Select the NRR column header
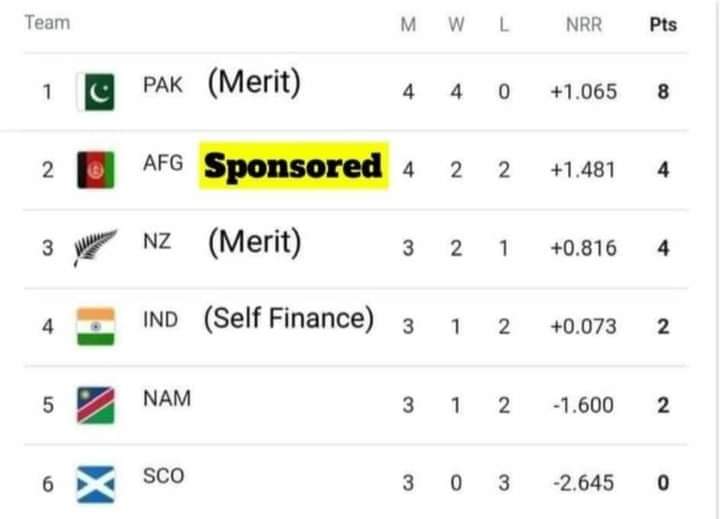This screenshot has width=720, height=519. tap(584, 24)
